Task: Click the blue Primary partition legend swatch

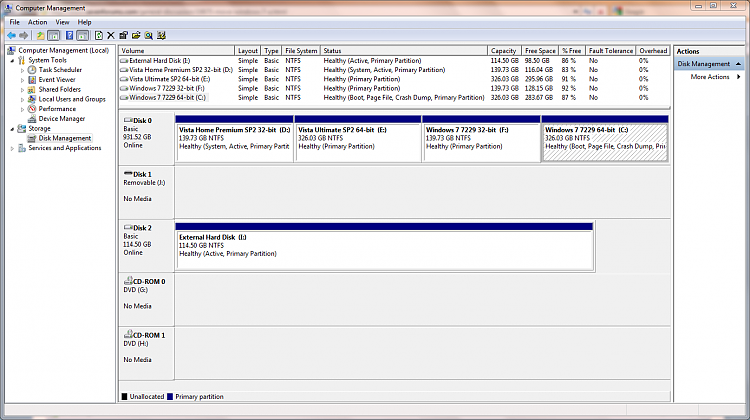Action: [170, 397]
